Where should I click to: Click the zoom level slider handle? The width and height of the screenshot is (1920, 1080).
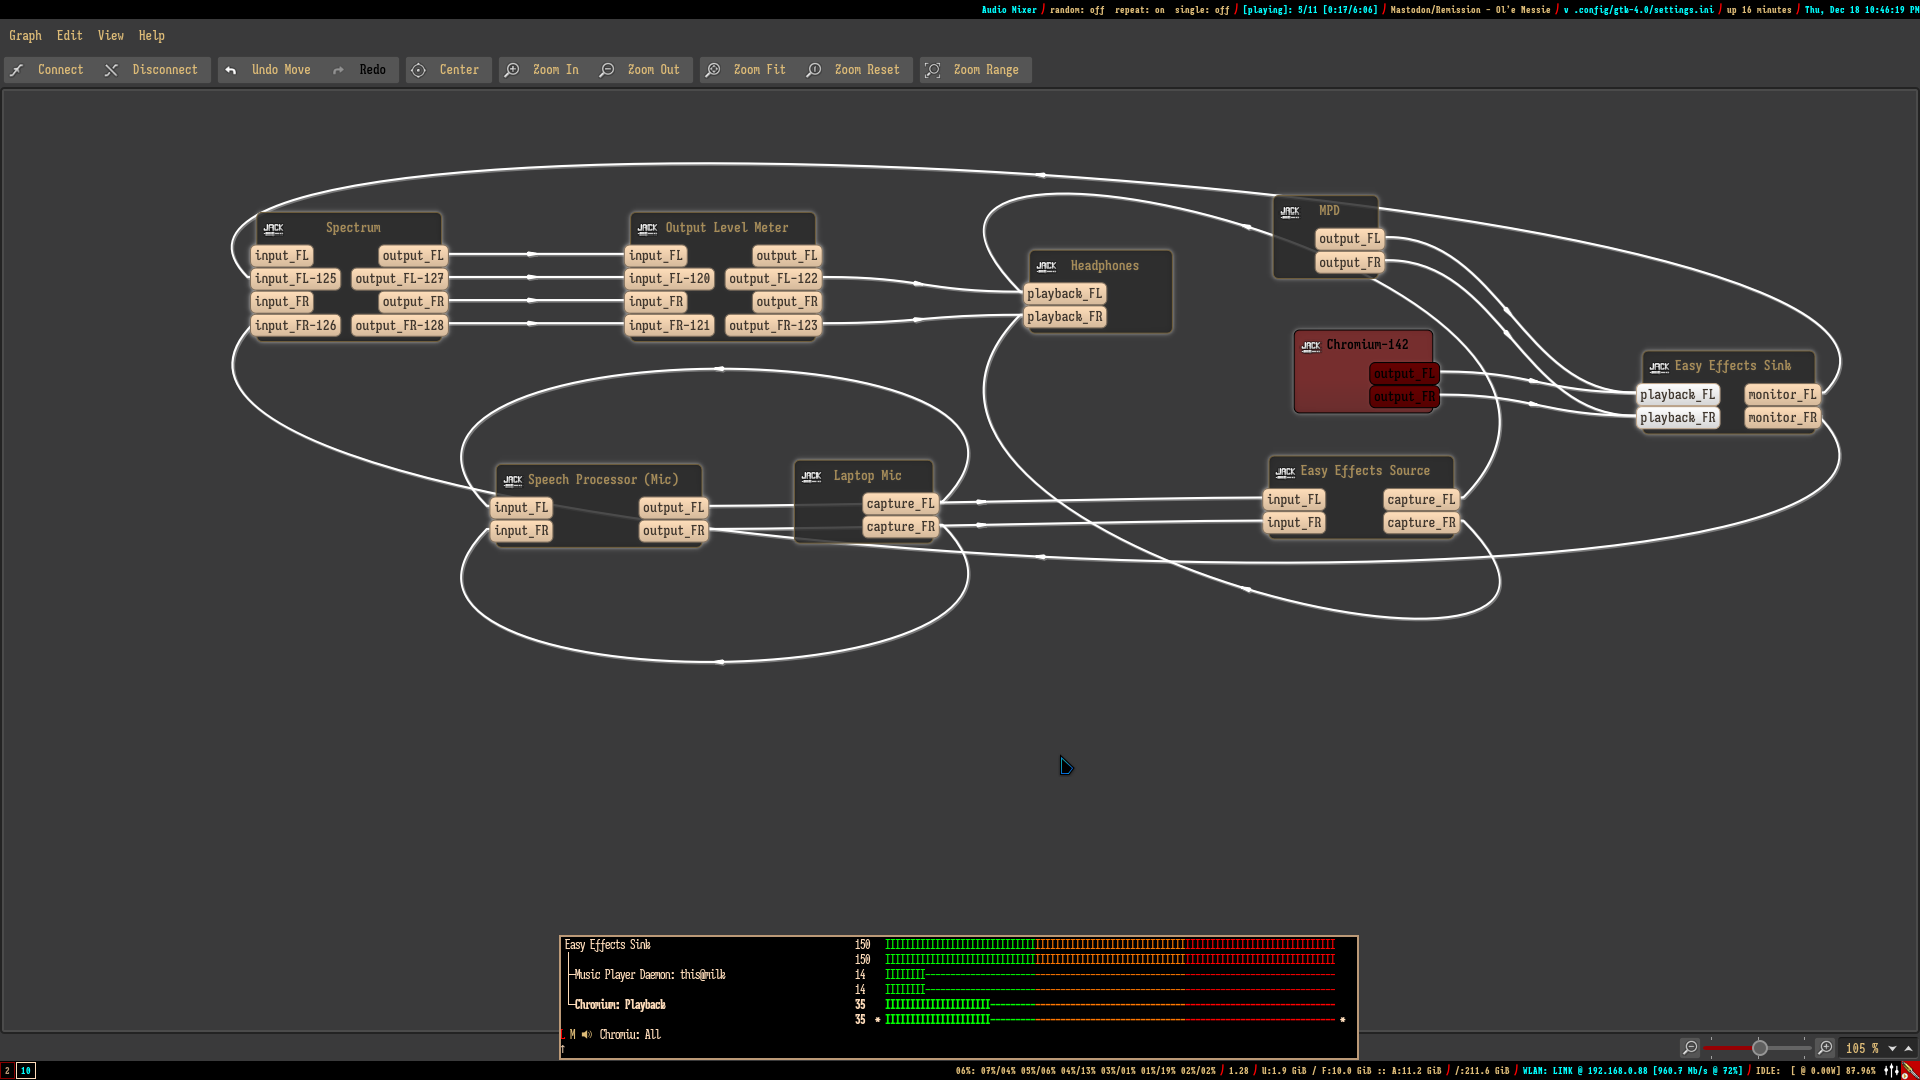click(x=1759, y=1048)
